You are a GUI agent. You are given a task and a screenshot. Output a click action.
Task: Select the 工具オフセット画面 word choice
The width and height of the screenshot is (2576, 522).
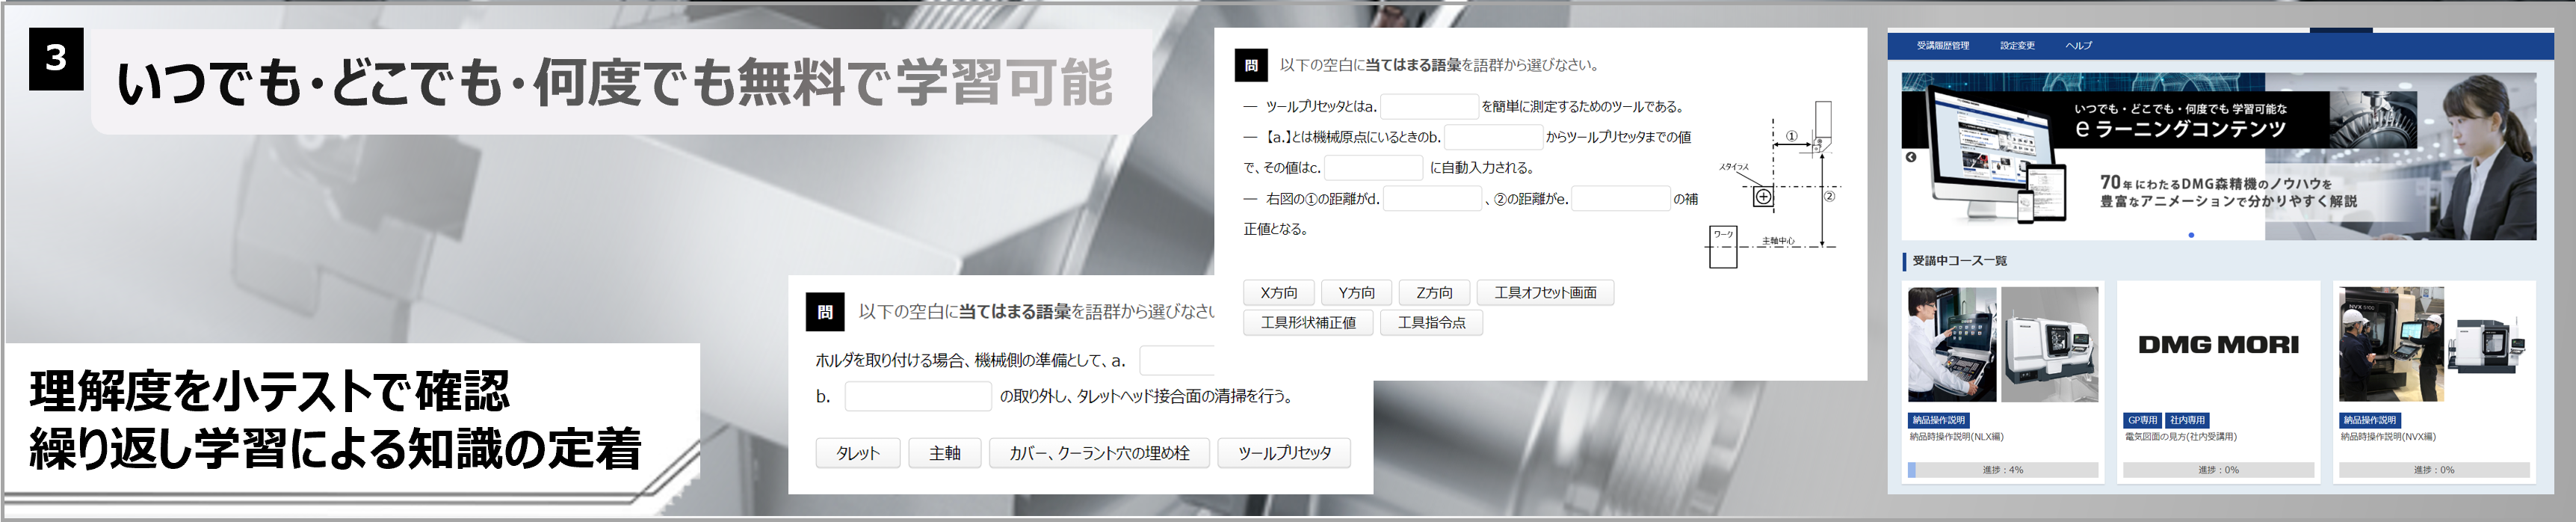pyautogui.click(x=1545, y=292)
